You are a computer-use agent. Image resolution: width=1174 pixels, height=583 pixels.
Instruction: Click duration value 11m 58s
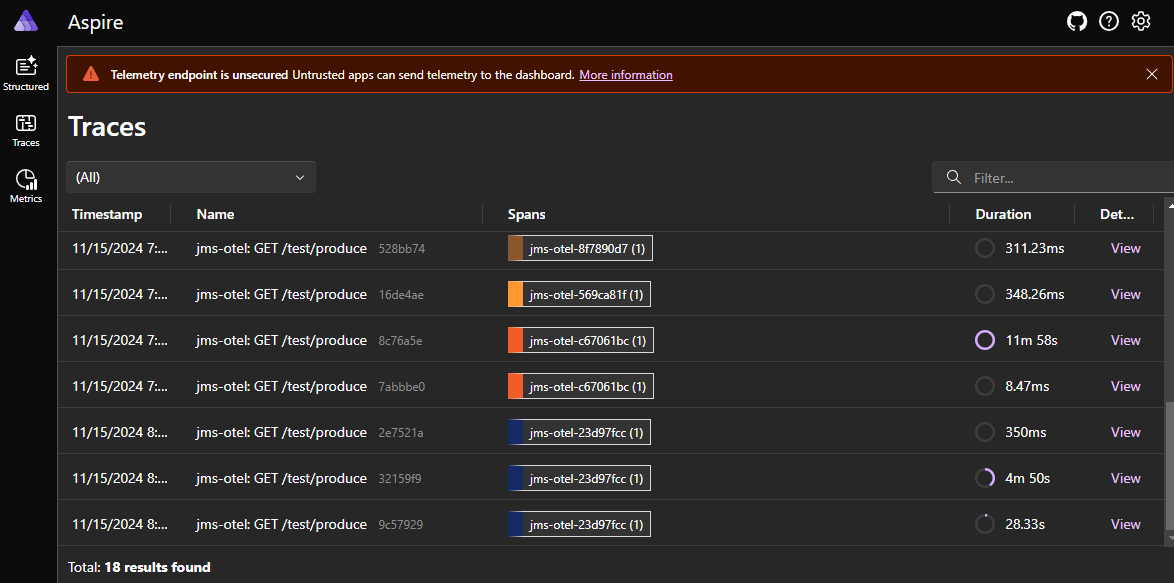pyautogui.click(x=1031, y=341)
